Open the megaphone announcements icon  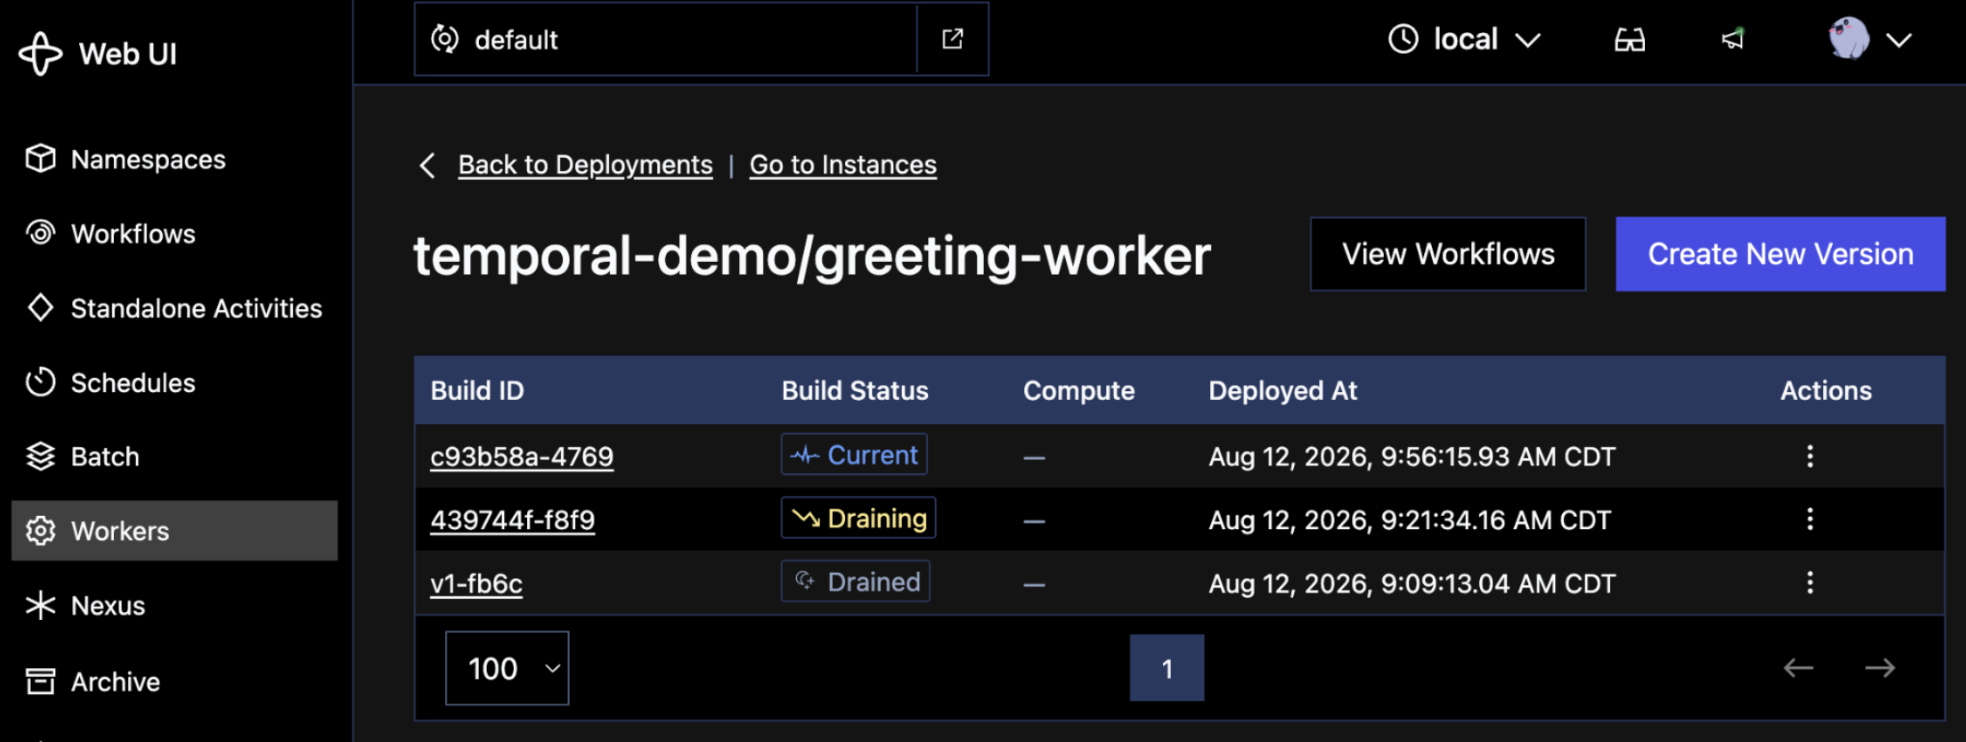[1733, 39]
